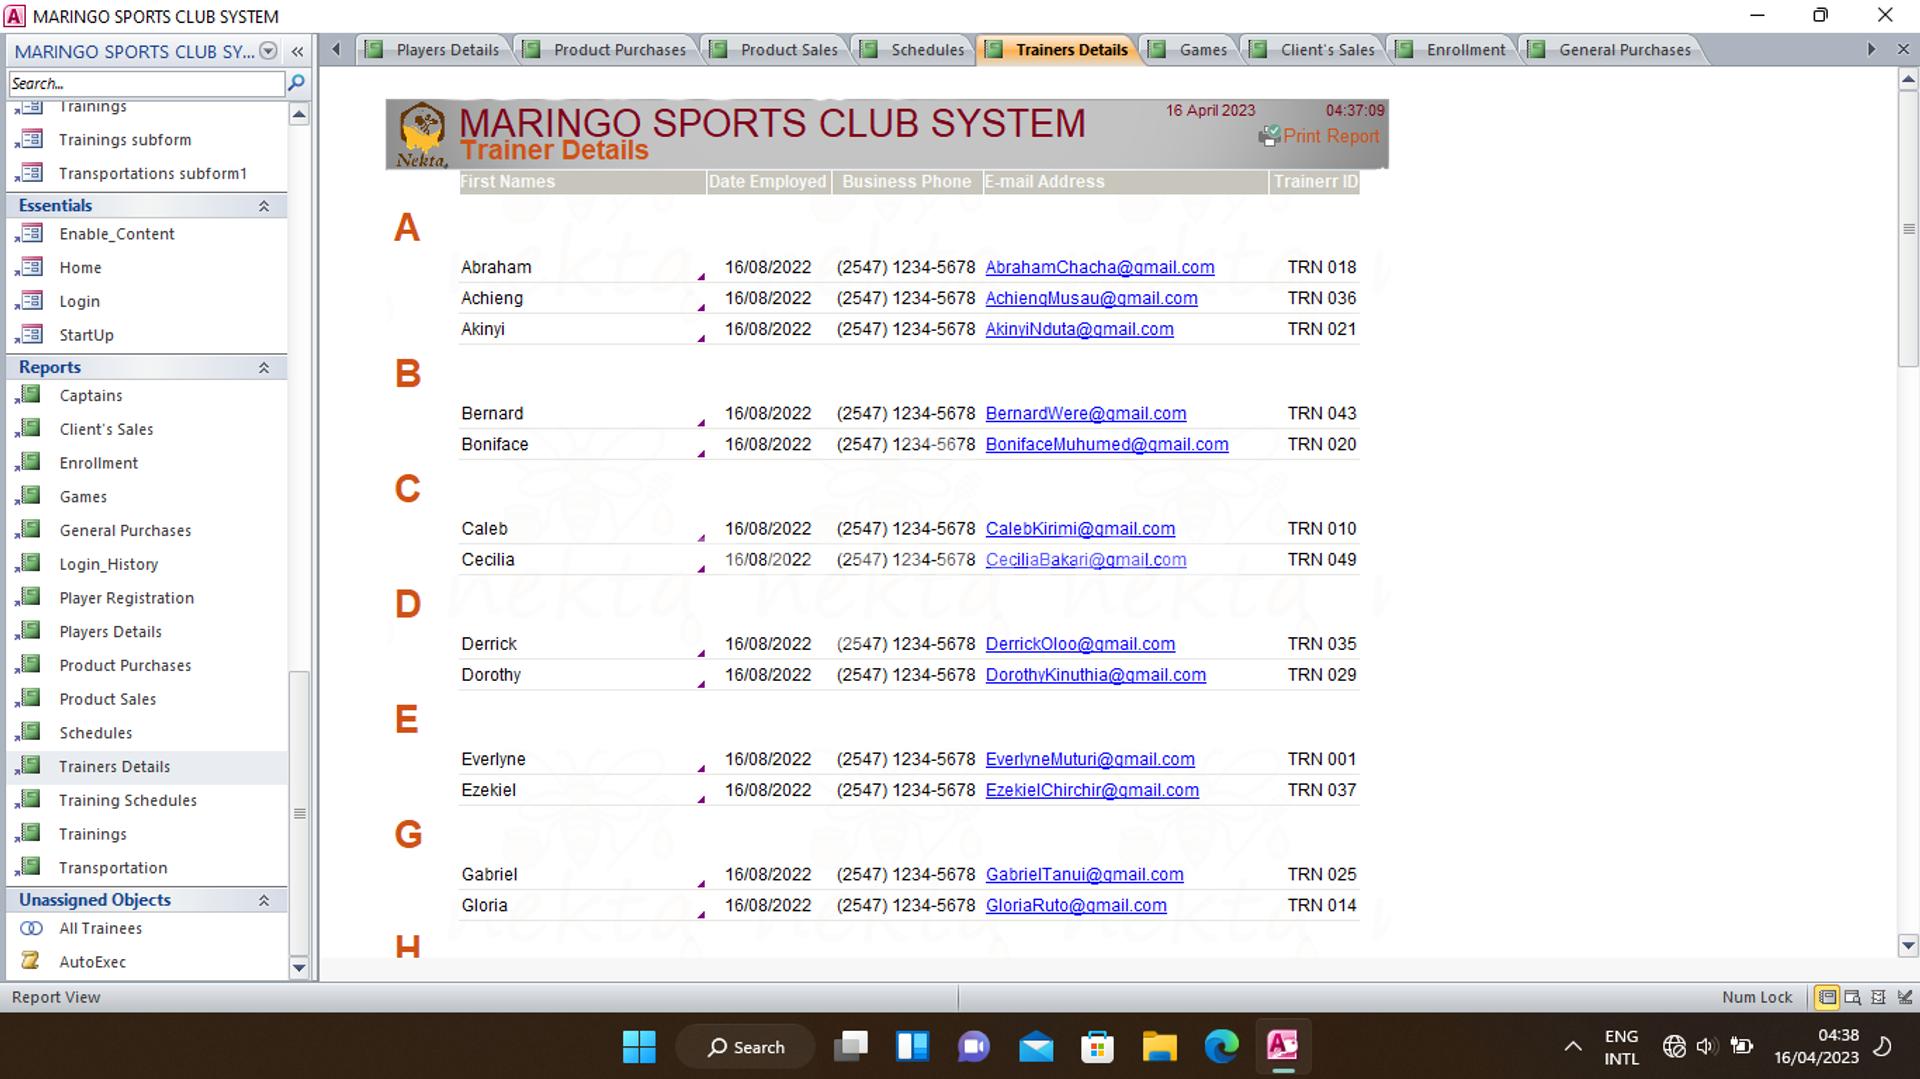The image size is (1920, 1079).
Task: Switch to the Product Sales tab
Action: (x=788, y=49)
